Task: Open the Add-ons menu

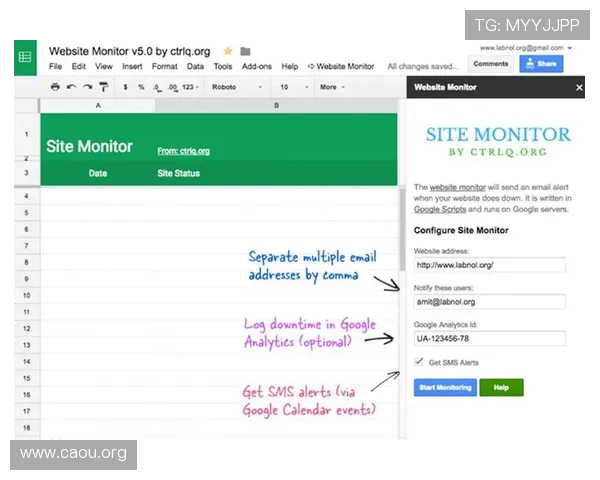Action: click(256, 66)
